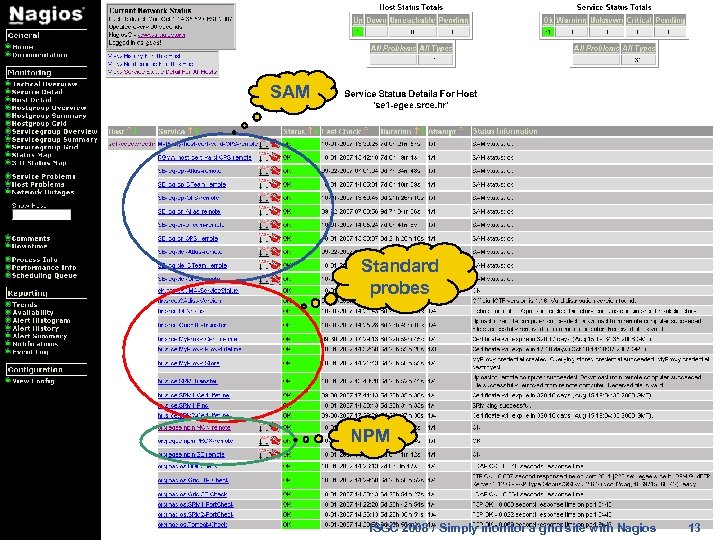Open View Config under Configuration
Screen dimensions: 720x540
[x=33, y=381]
